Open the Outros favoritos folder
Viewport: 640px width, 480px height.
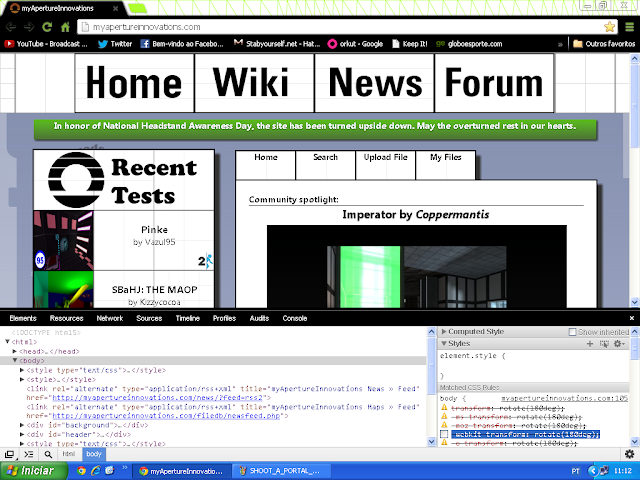(604, 44)
